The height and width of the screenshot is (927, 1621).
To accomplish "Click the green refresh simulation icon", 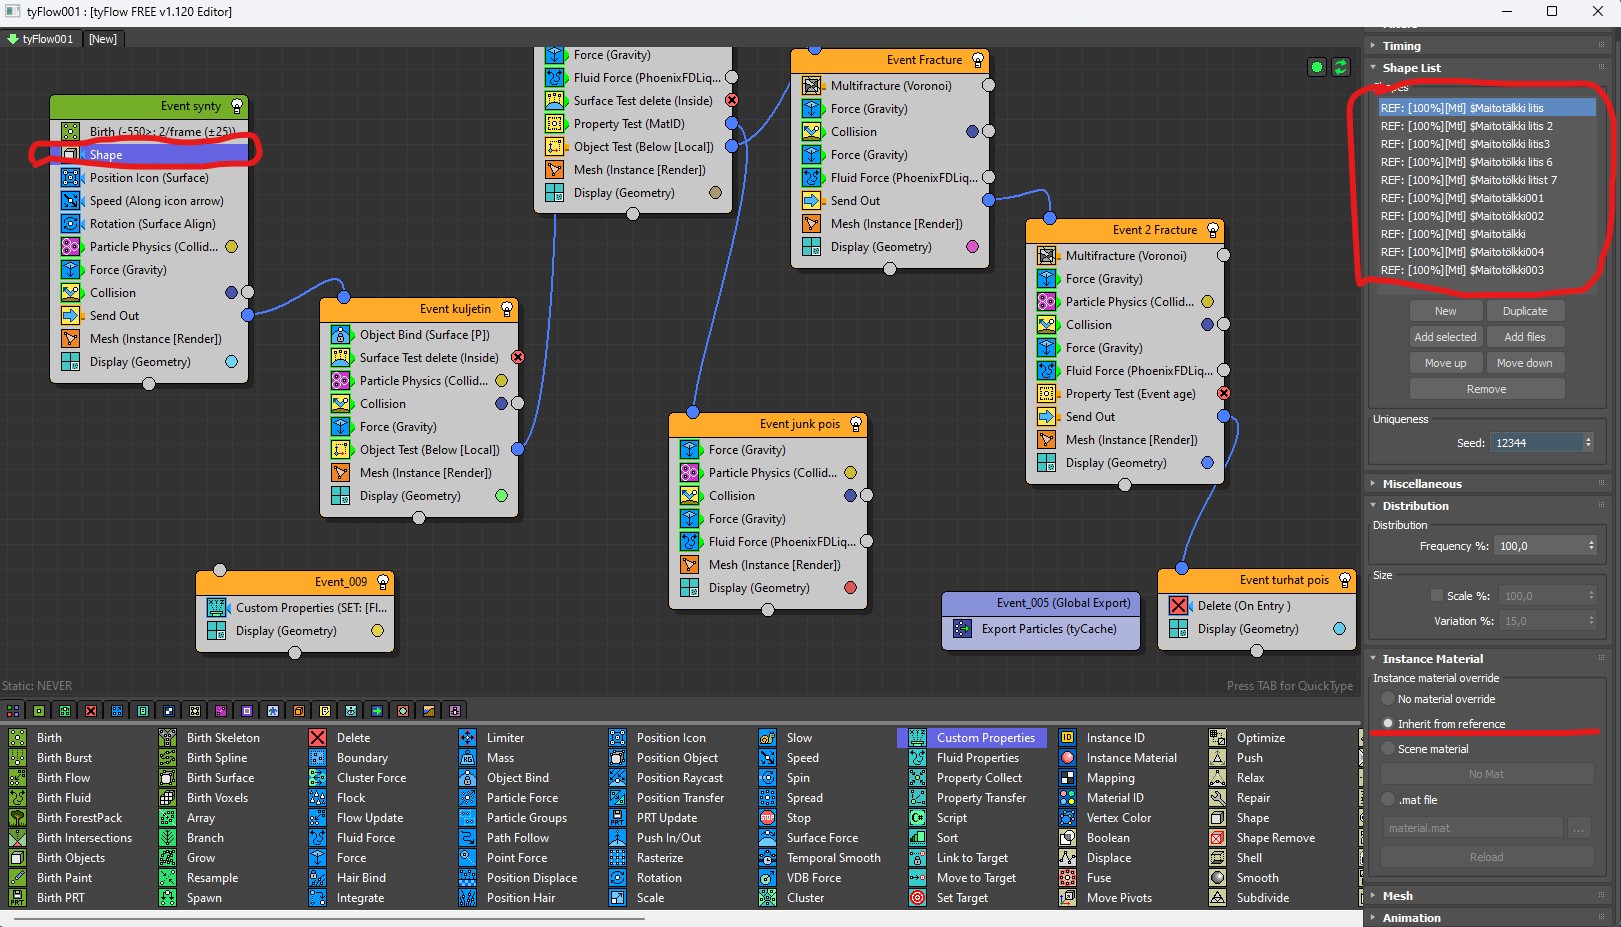I will pos(1341,67).
